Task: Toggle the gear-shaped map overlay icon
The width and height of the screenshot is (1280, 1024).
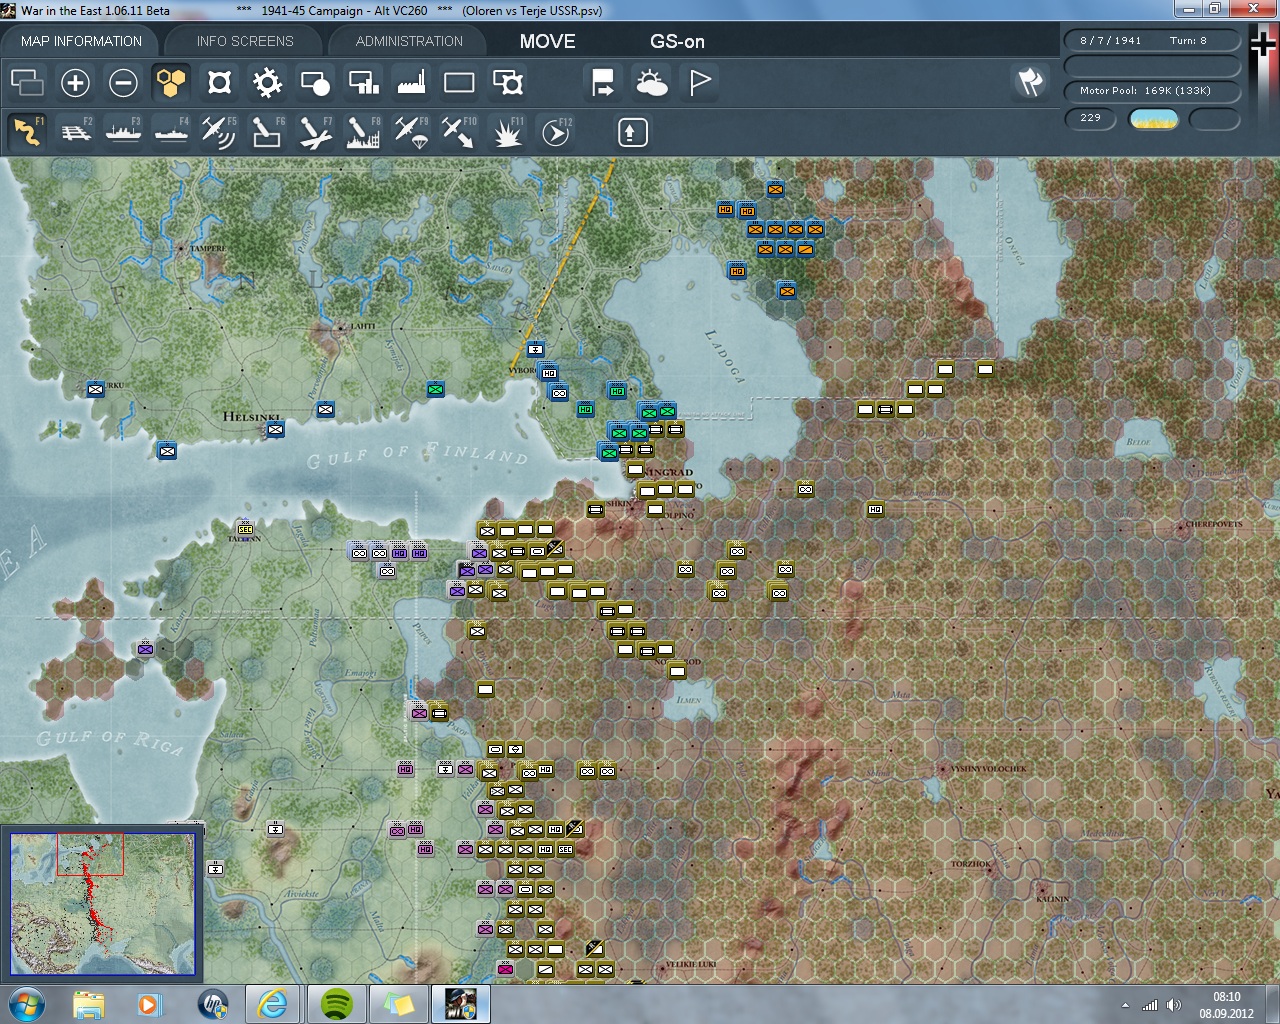Action: [x=267, y=82]
